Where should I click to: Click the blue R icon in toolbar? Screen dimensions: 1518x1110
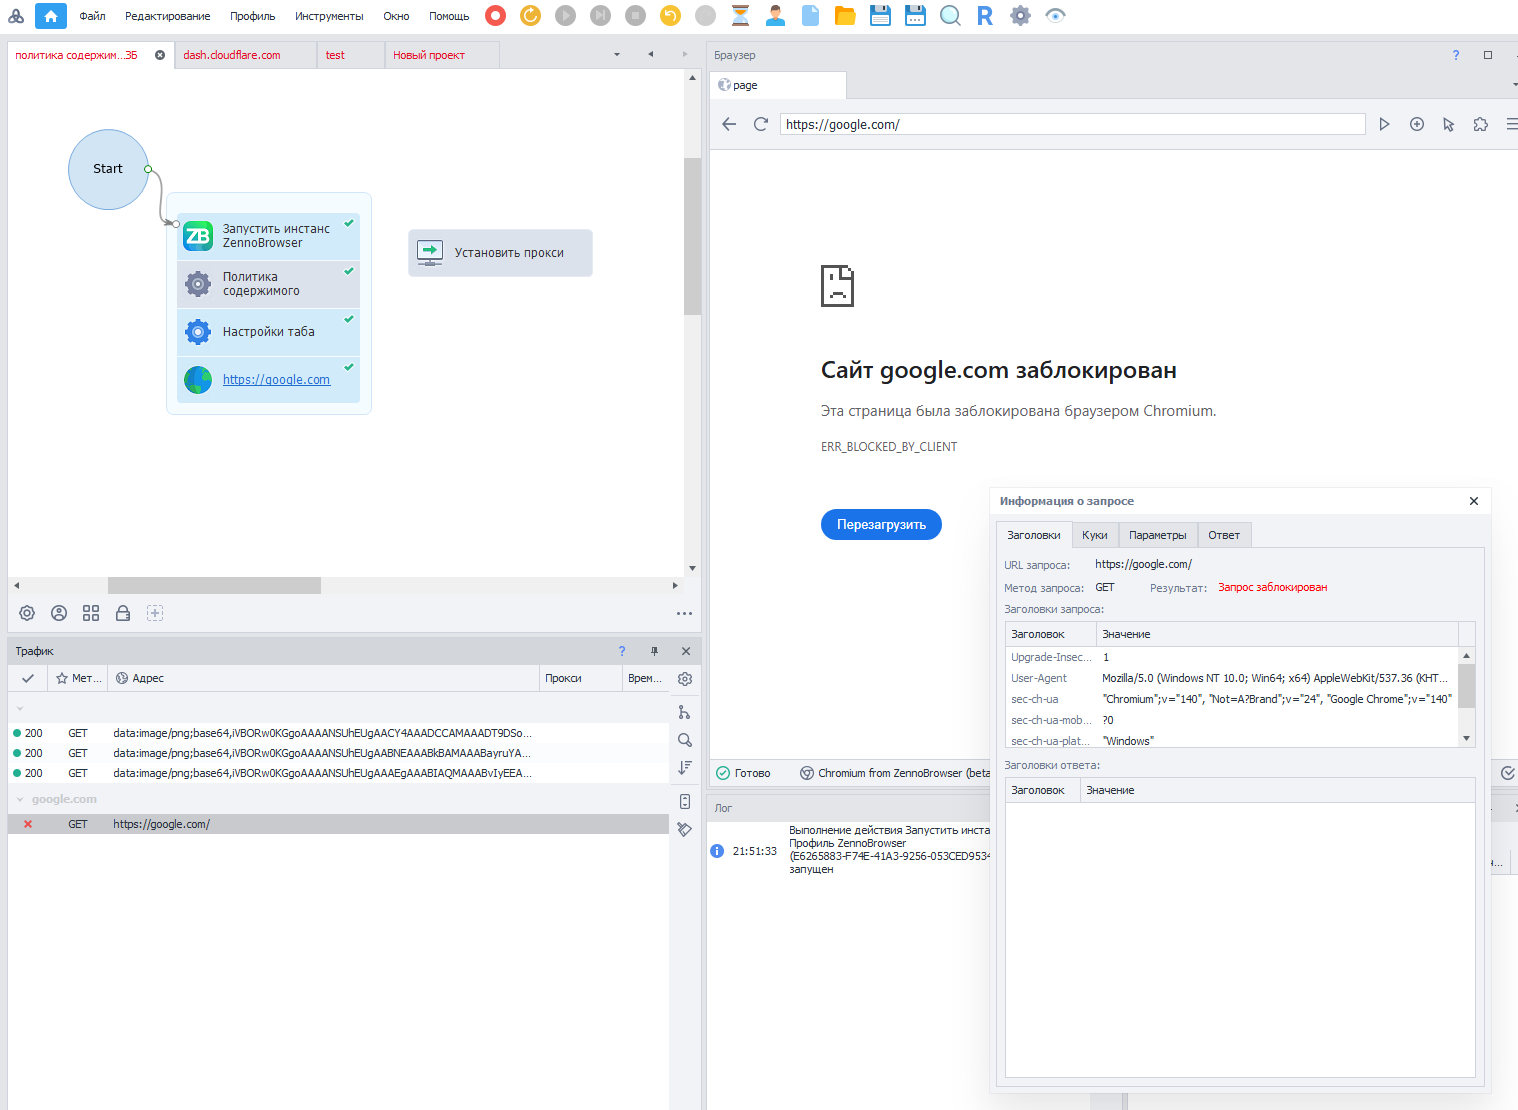tap(985, 15)
